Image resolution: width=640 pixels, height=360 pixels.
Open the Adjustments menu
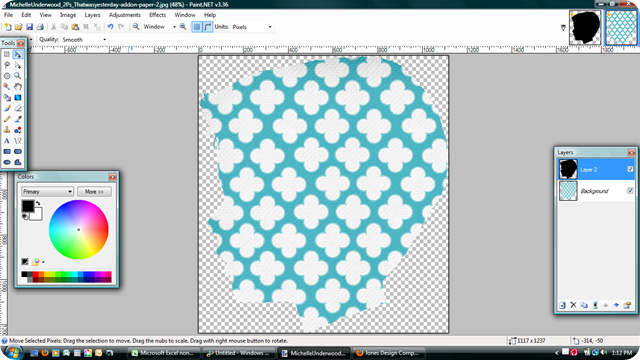(124, 15)
